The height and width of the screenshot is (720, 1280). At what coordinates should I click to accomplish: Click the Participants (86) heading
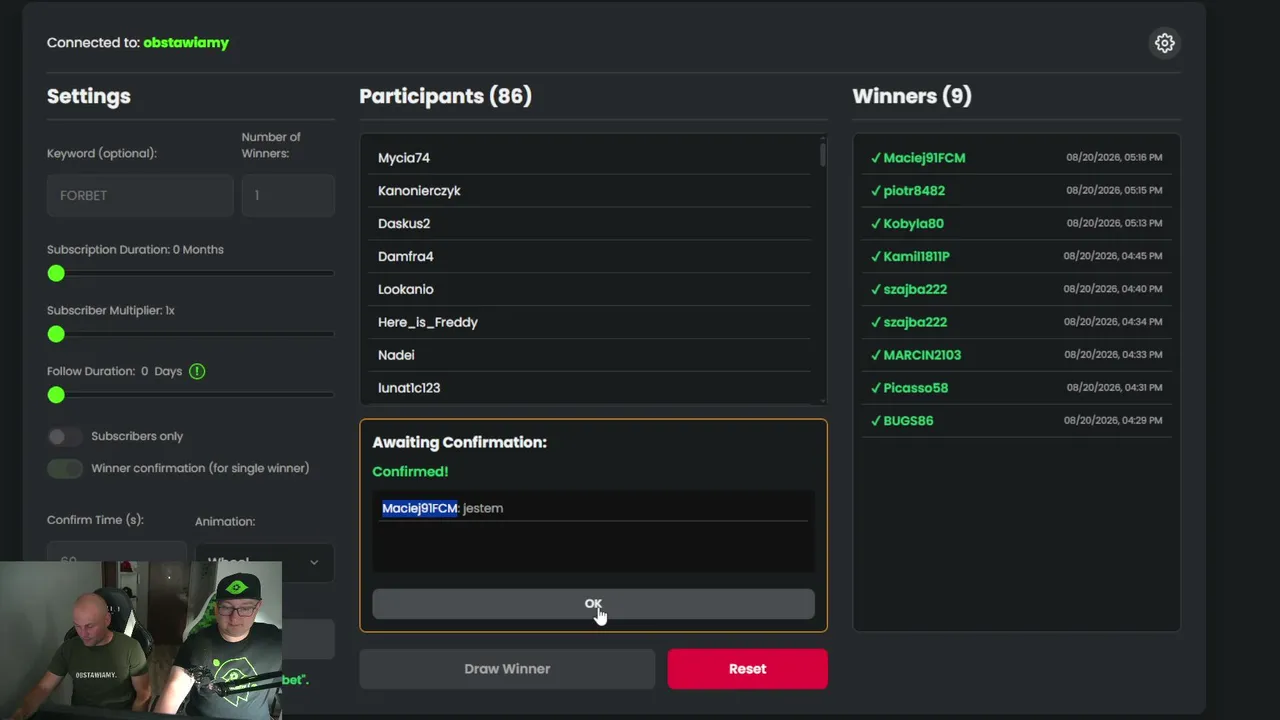click(x=445, y=96)
